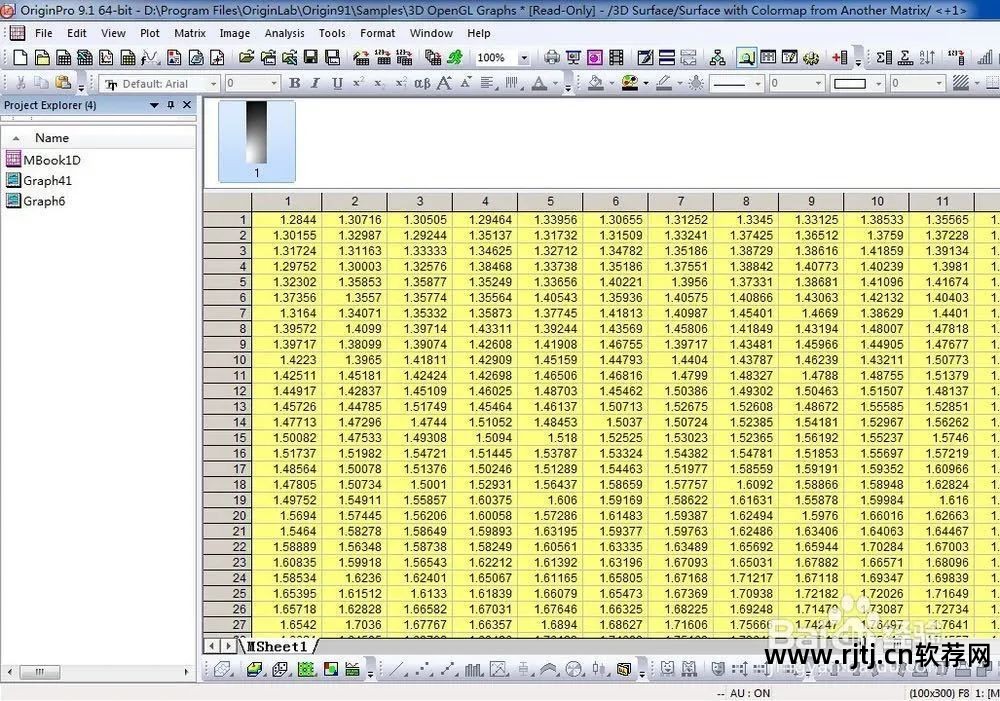Click the Sort A-Z icon
1000x701 pixels.
[x=927, y=58]
